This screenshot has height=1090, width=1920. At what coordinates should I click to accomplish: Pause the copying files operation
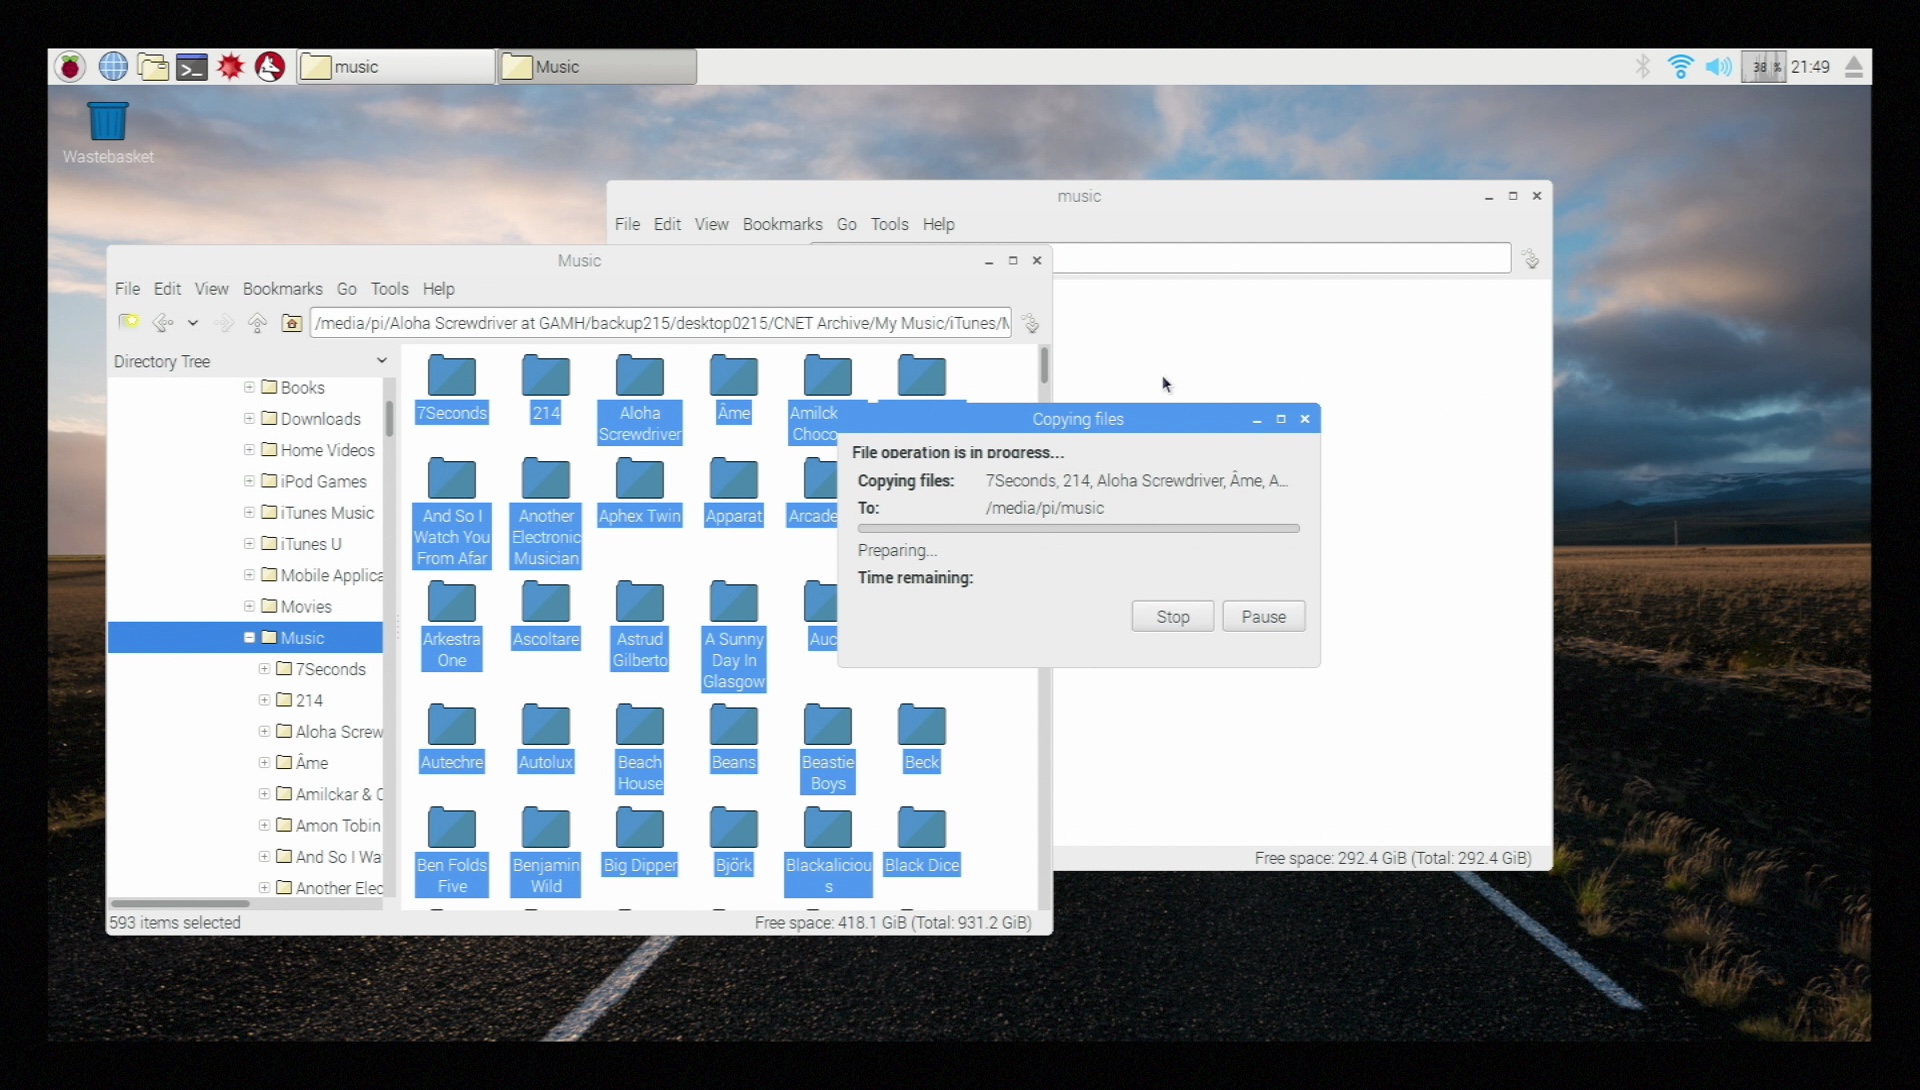pos(1263,617)
